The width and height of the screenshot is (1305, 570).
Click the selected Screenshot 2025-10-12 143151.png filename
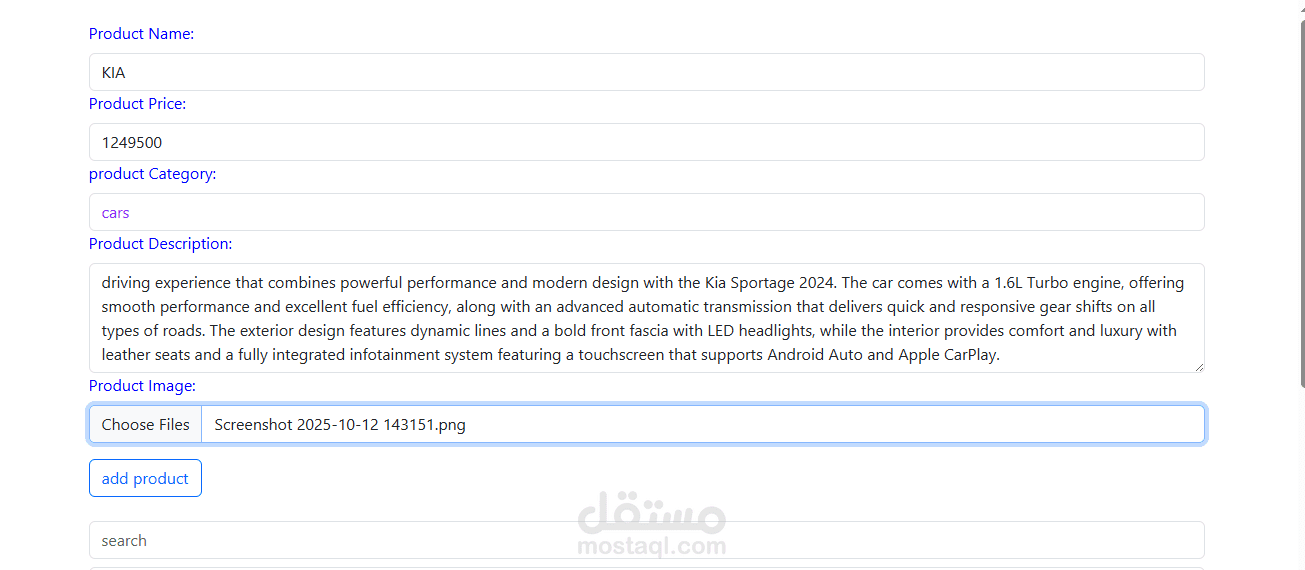click(340, 424)
